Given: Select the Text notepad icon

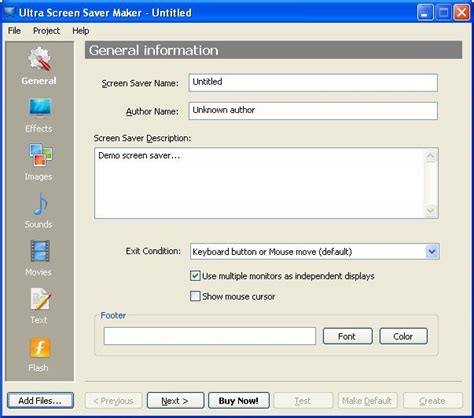Looking at the screenshot, I should coord(40,299).
